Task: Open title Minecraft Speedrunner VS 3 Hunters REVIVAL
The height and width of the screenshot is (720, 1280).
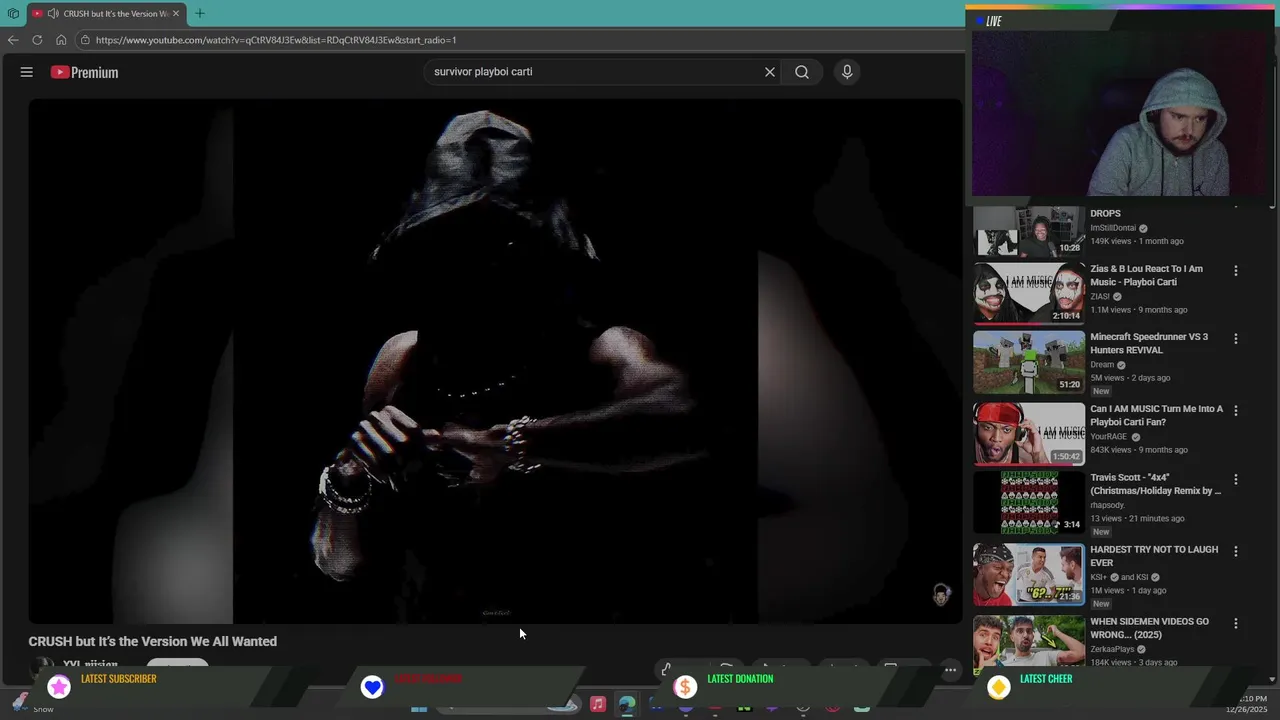Action: (1149, 343)
